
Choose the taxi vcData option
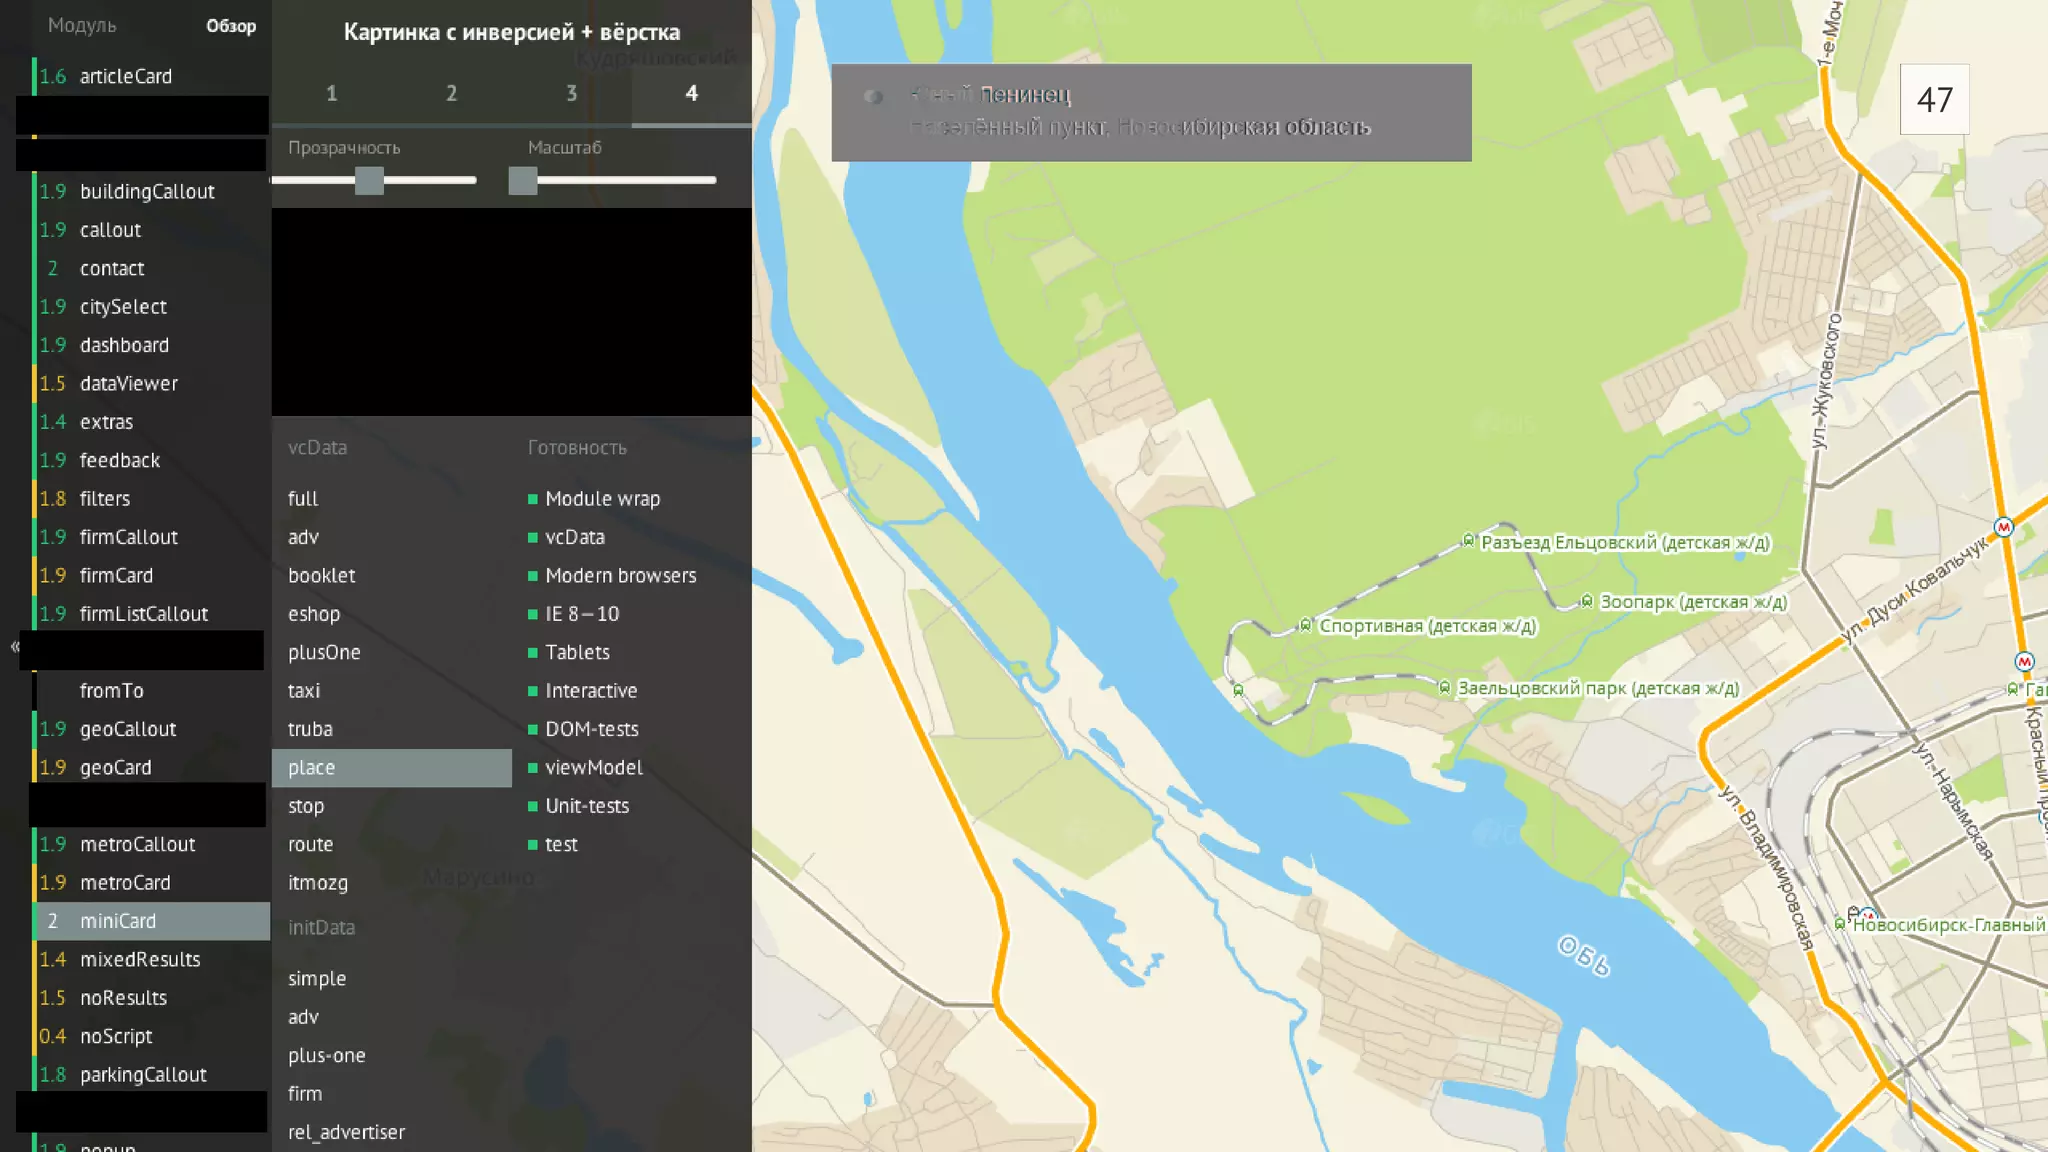coord(304,691)
